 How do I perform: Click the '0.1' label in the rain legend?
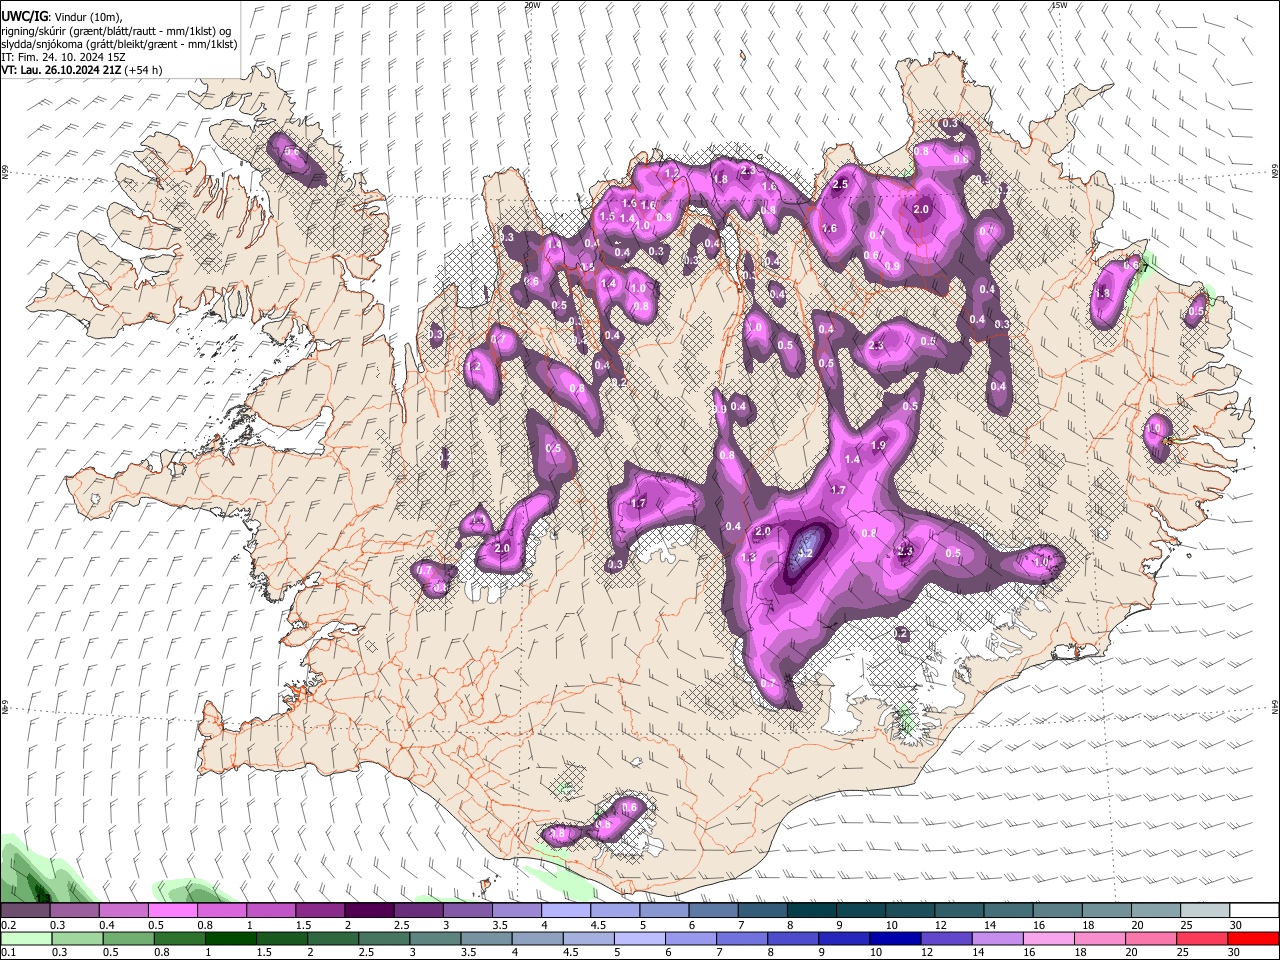coord(8,953)
